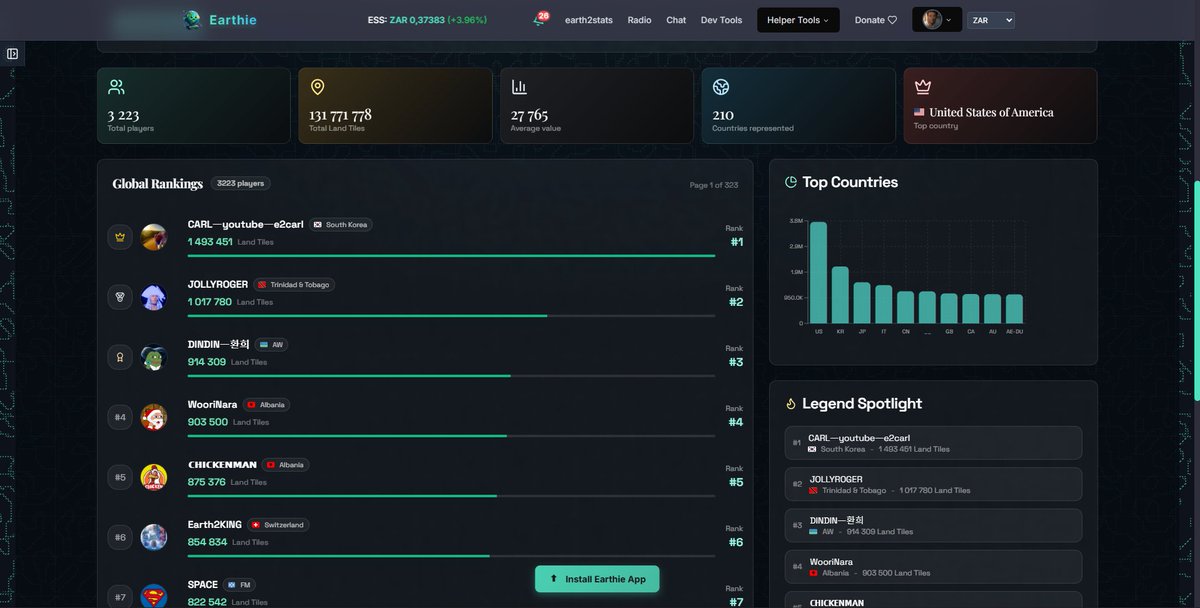1200x608 pixels.
Task: Open DINDIN's frog avatar image
Action: [154, 357]
